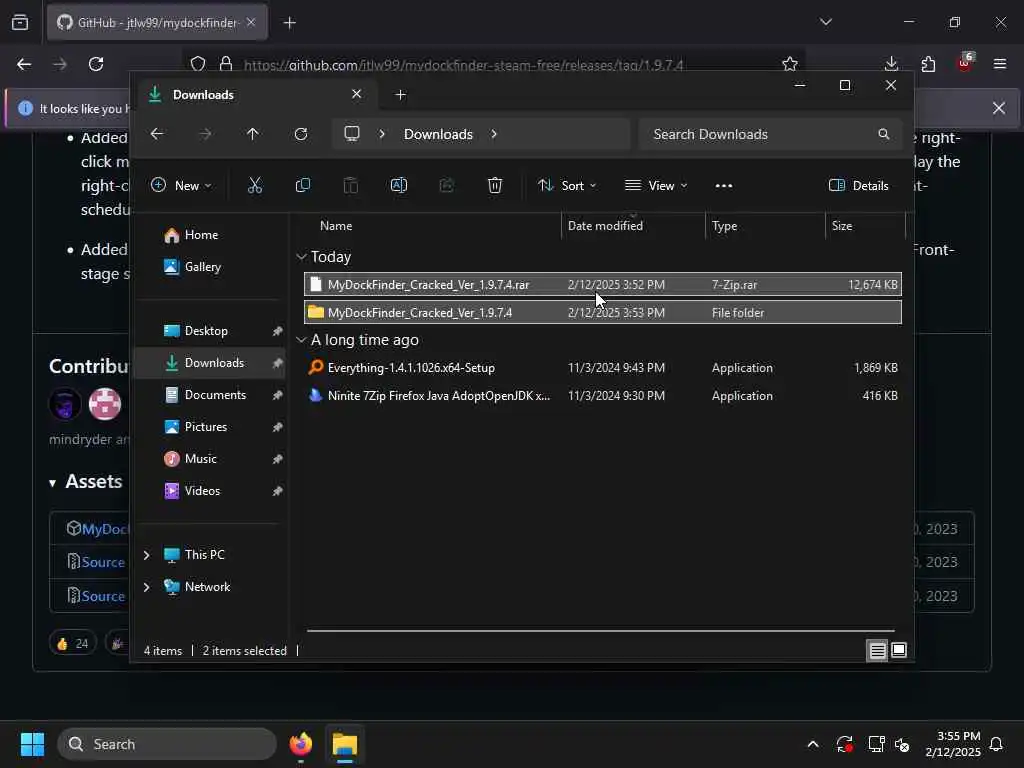
Task: Click the chevron before Downloads in breadcrumb
Action: [382, 134]
